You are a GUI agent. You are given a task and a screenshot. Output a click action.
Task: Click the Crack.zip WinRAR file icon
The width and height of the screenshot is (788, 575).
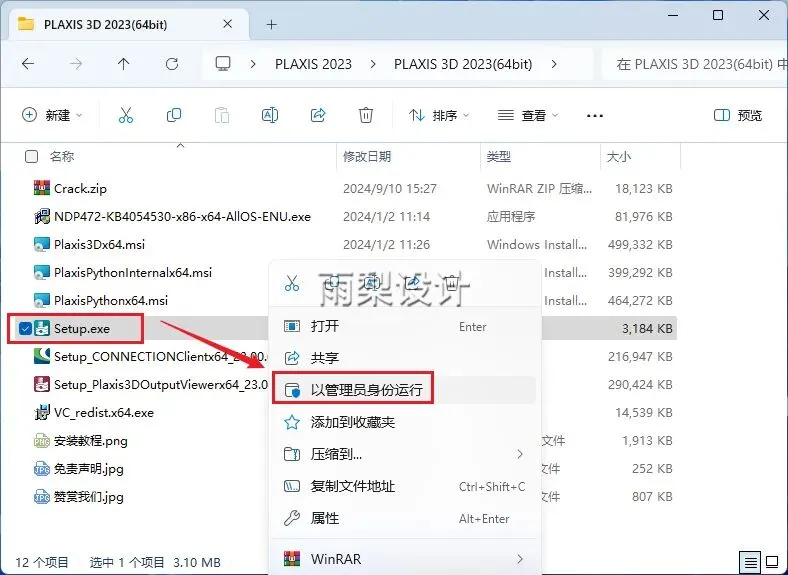point(42,188)
